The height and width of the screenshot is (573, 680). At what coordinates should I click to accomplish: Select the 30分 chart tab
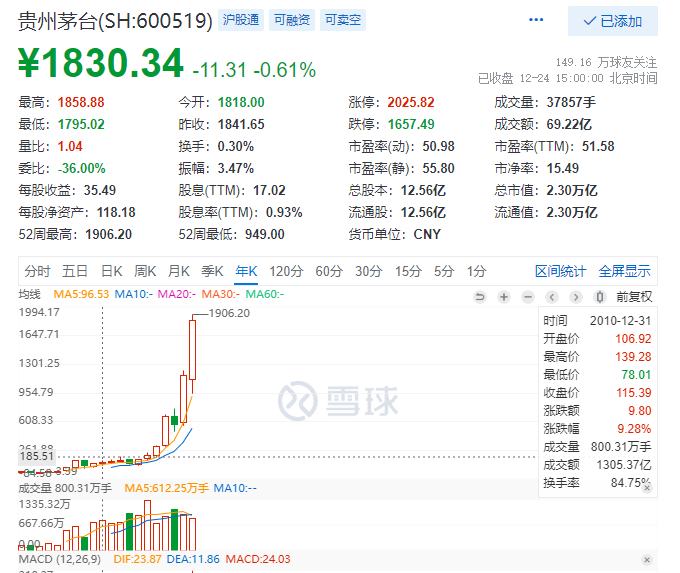[369, 272]
